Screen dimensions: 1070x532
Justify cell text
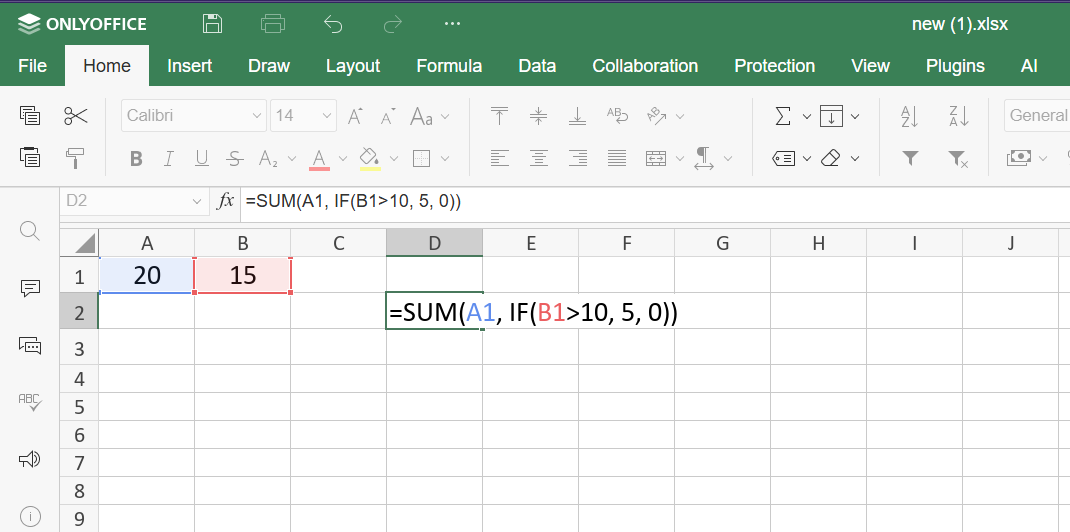pos(617,159)
